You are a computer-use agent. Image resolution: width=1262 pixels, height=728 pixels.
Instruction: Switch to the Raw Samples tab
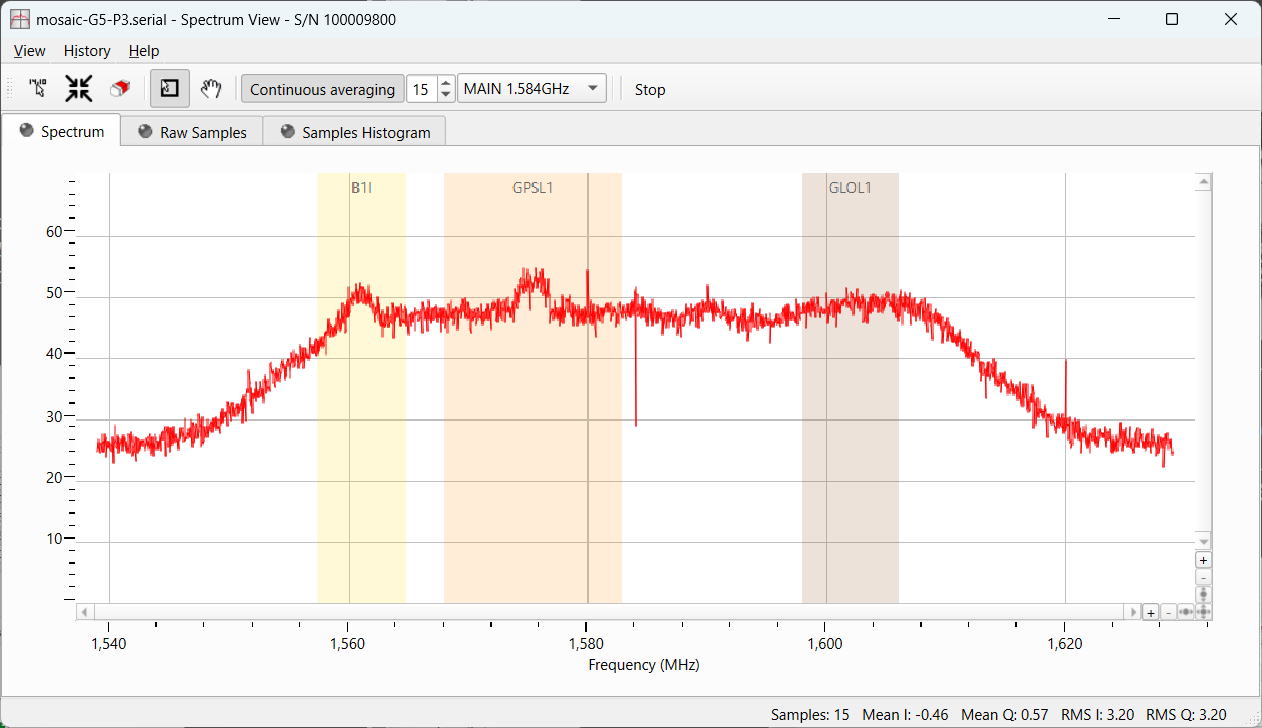pyautogui.click(x=192, y=132)
